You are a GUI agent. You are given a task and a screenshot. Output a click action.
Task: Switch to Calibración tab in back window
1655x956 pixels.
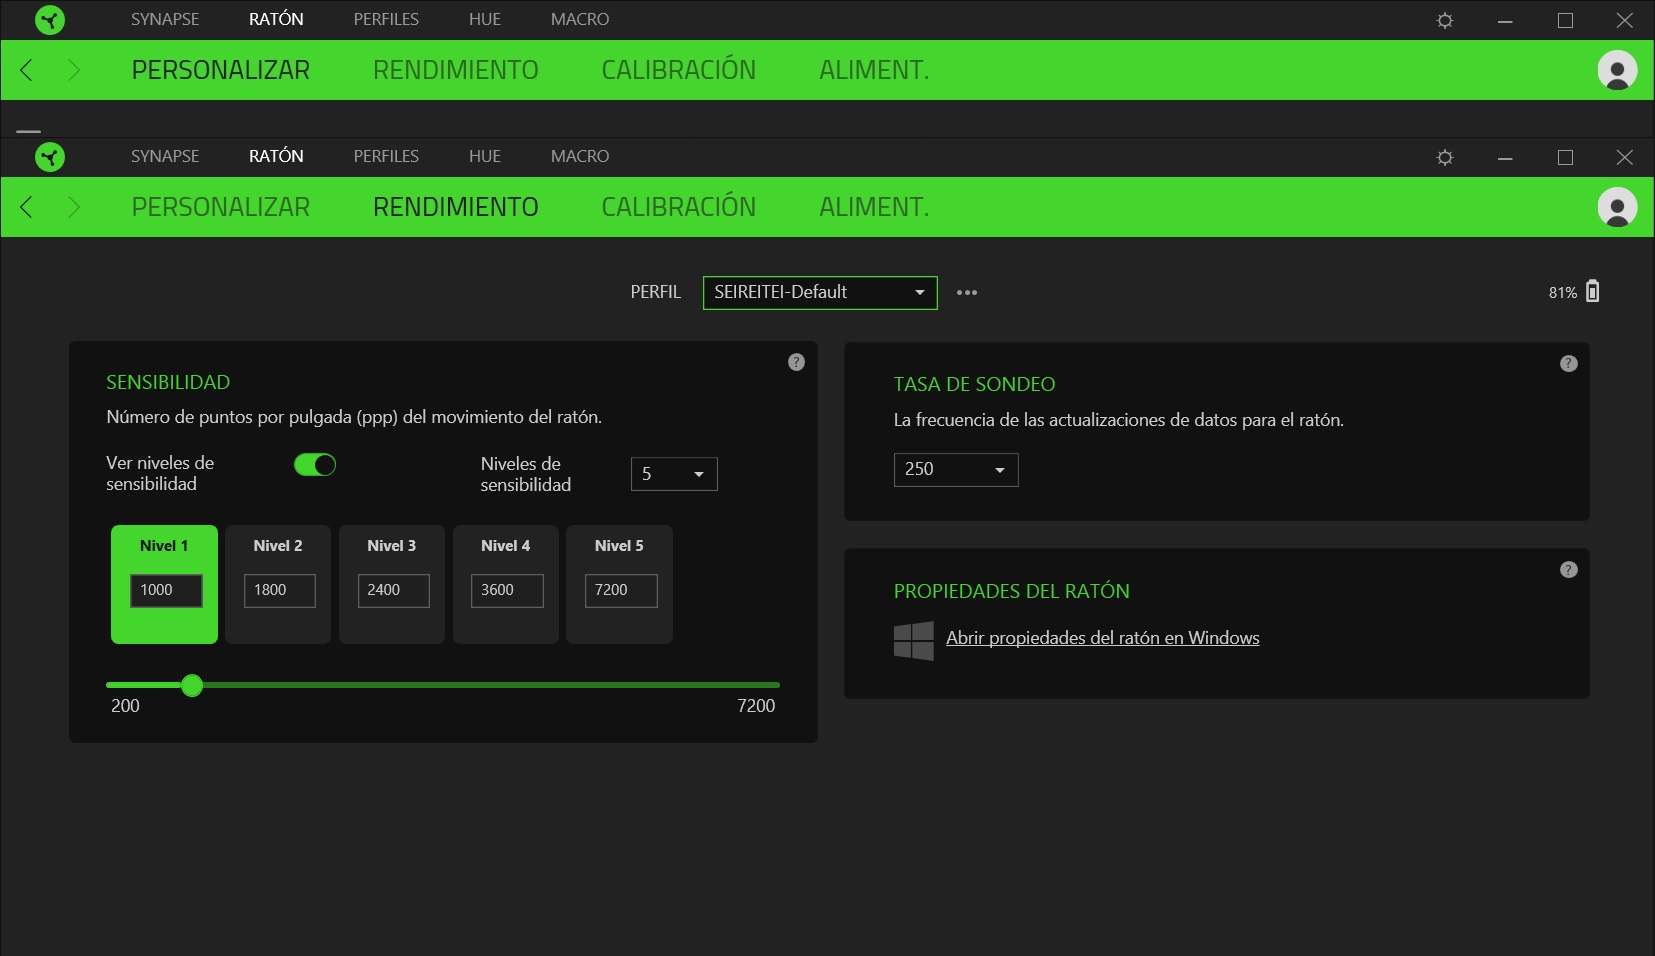pyautogui.click(x=679, y=69)
